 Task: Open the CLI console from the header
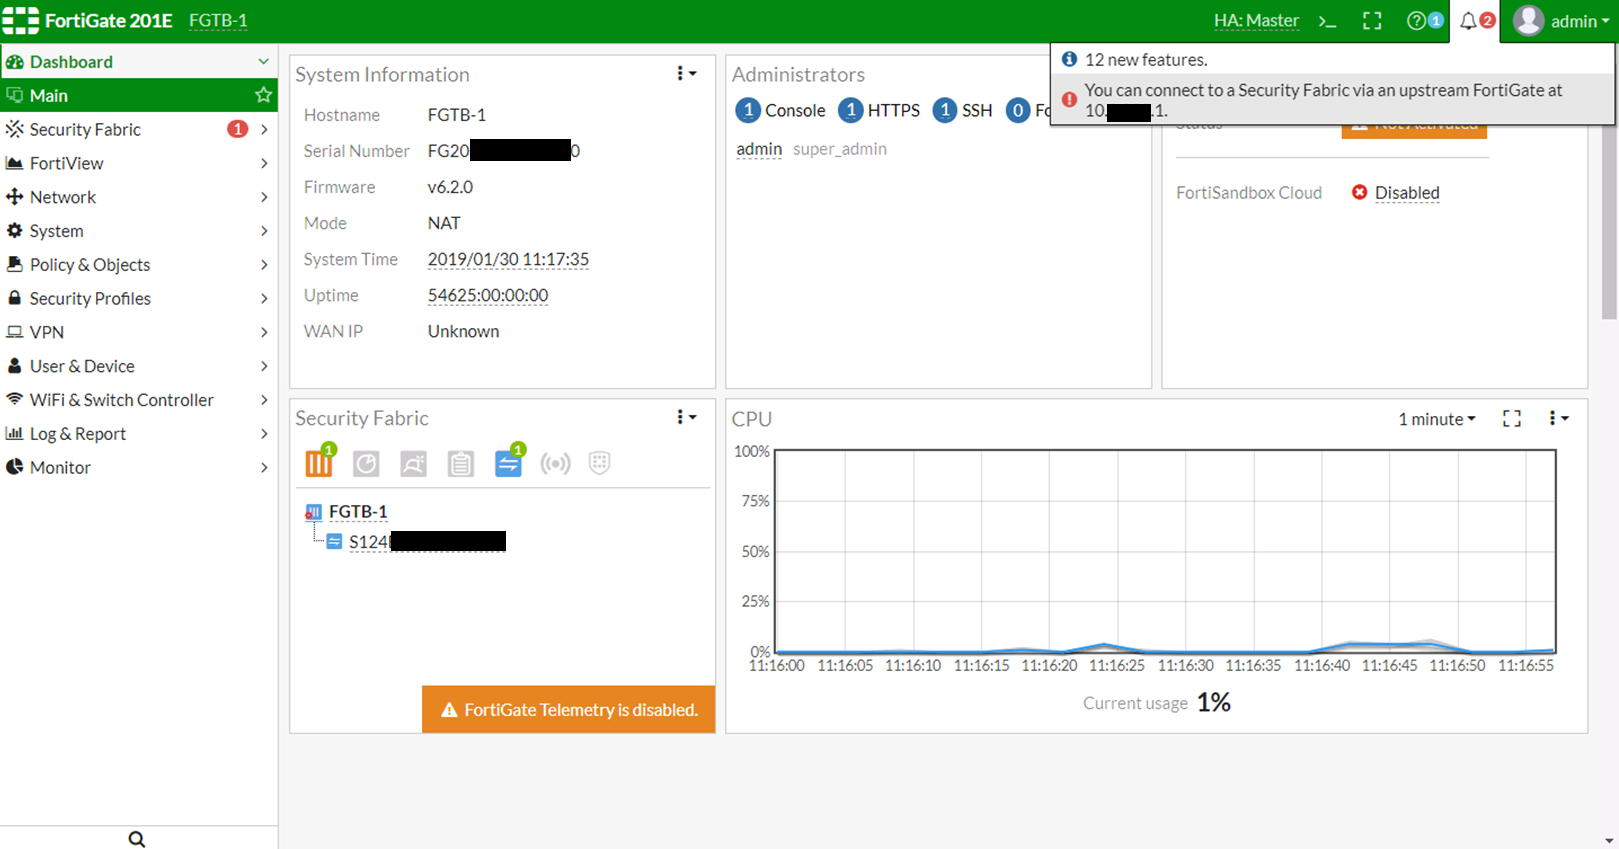[1327, 21]
